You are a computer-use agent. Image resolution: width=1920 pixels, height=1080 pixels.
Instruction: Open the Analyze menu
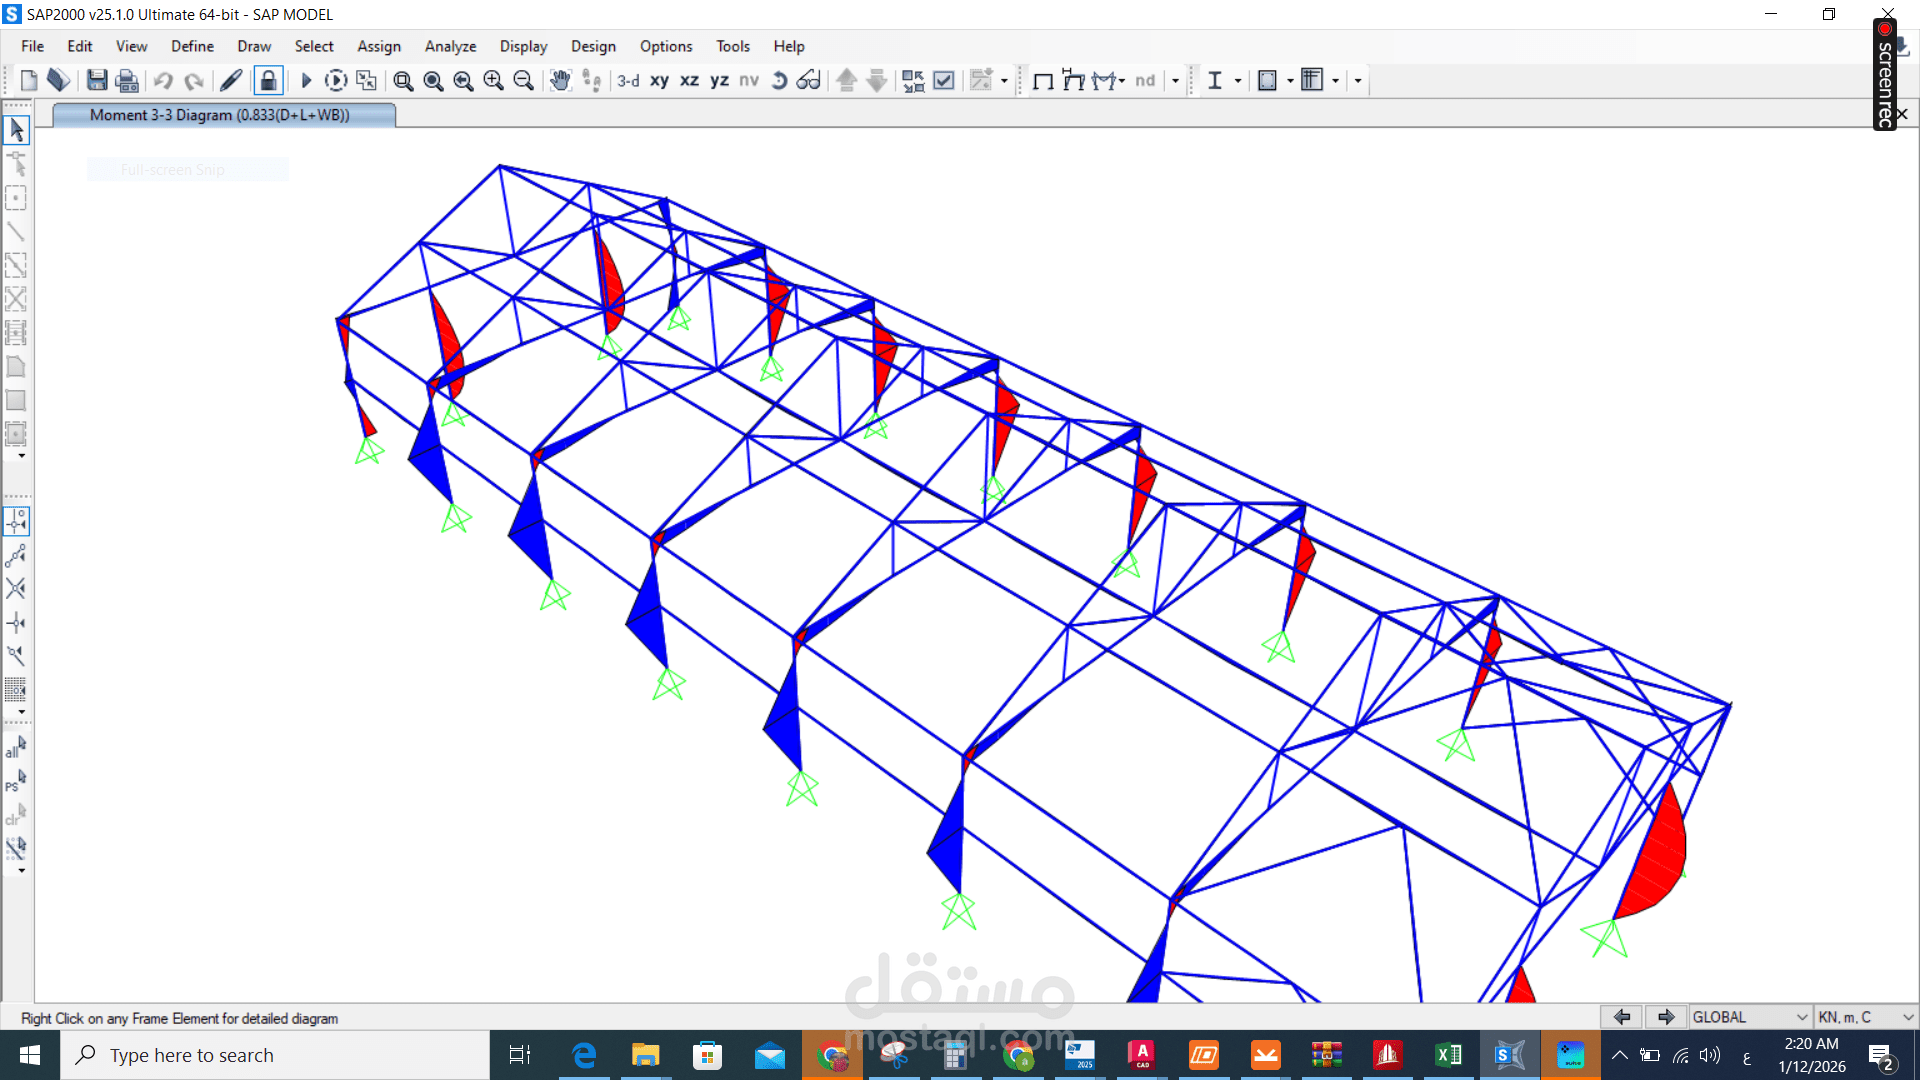point(450,46)
